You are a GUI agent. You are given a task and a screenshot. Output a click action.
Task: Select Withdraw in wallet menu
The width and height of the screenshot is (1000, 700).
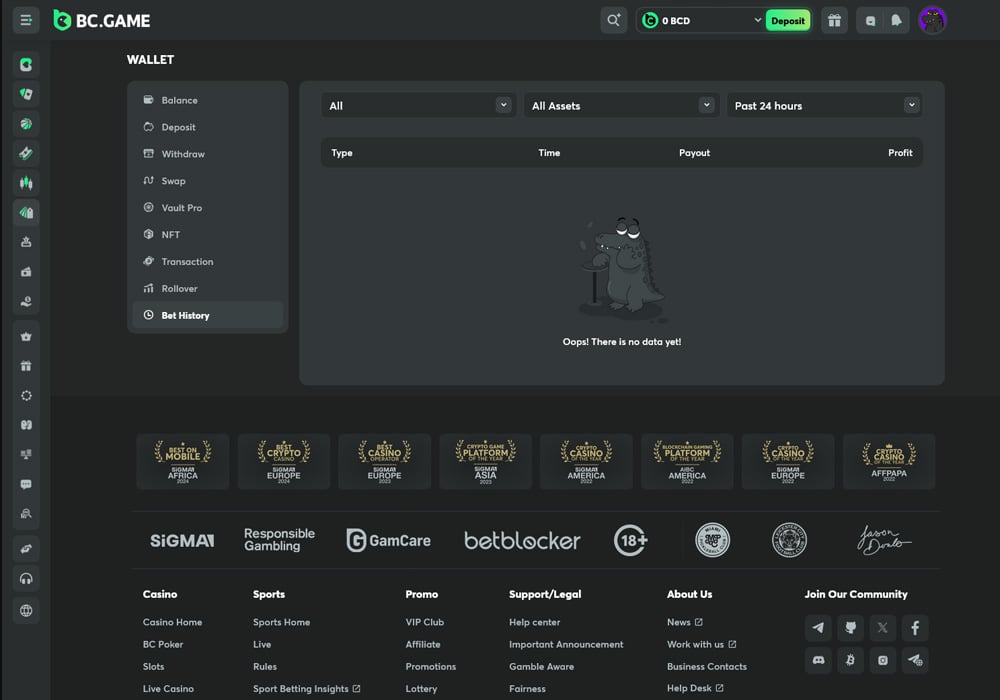[183, 154]
